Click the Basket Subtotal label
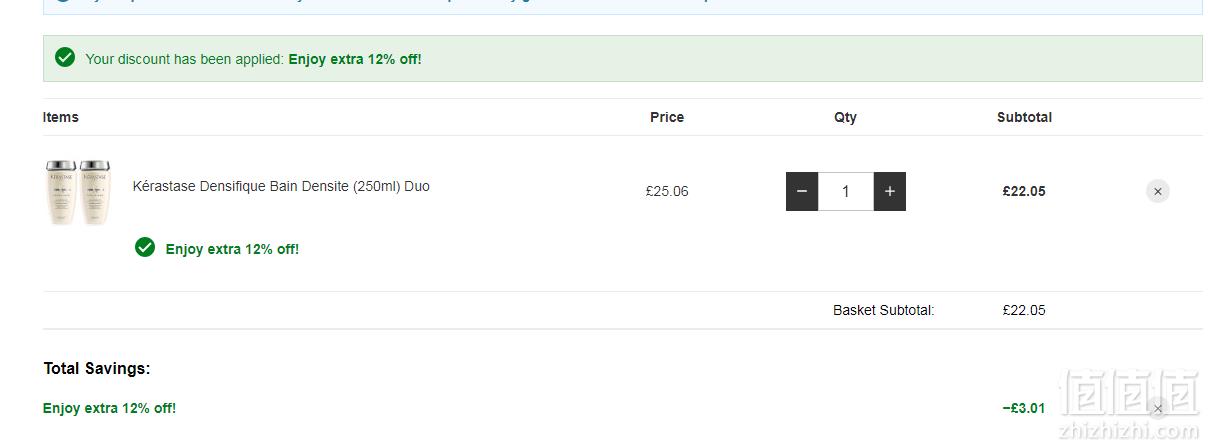The height and width of the screenshot is (448, 1208). coord(884,310)
